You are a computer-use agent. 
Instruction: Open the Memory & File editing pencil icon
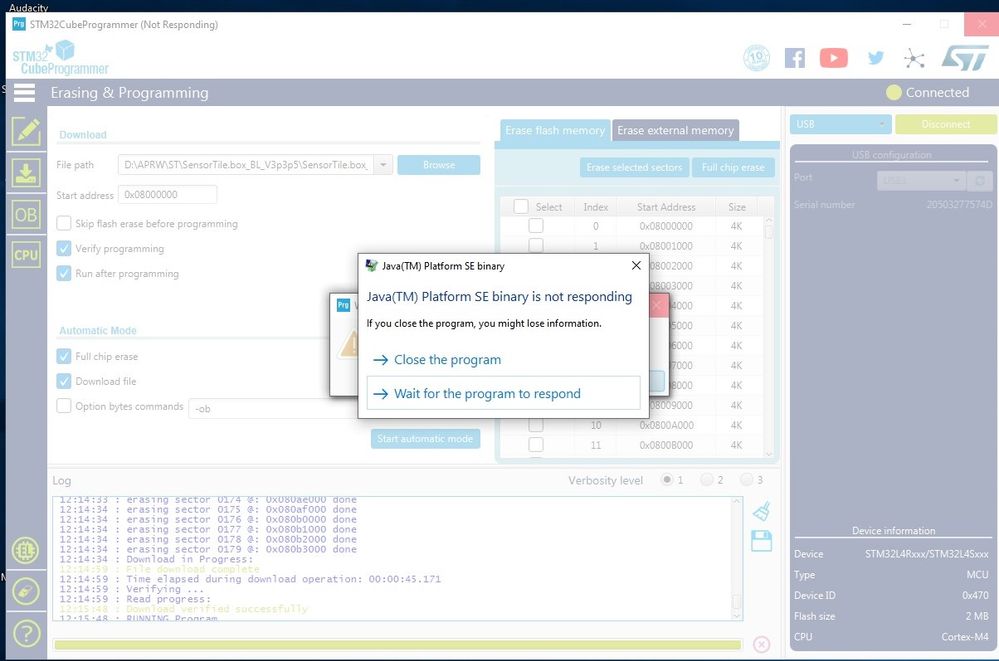[x=26, y=132]
